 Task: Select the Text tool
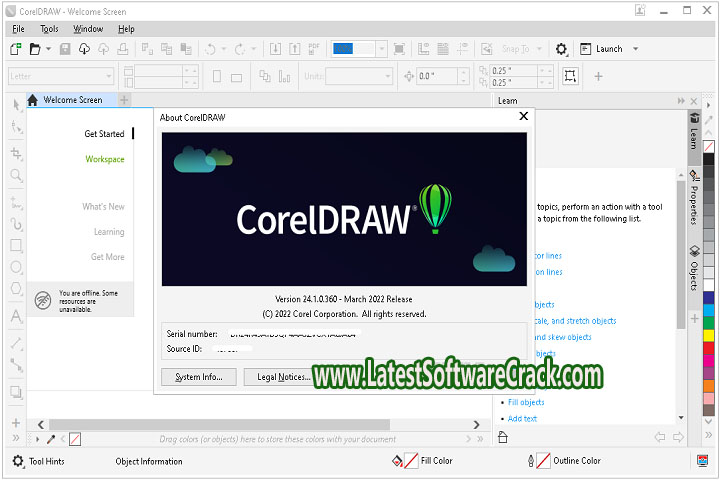click(17, 316)
